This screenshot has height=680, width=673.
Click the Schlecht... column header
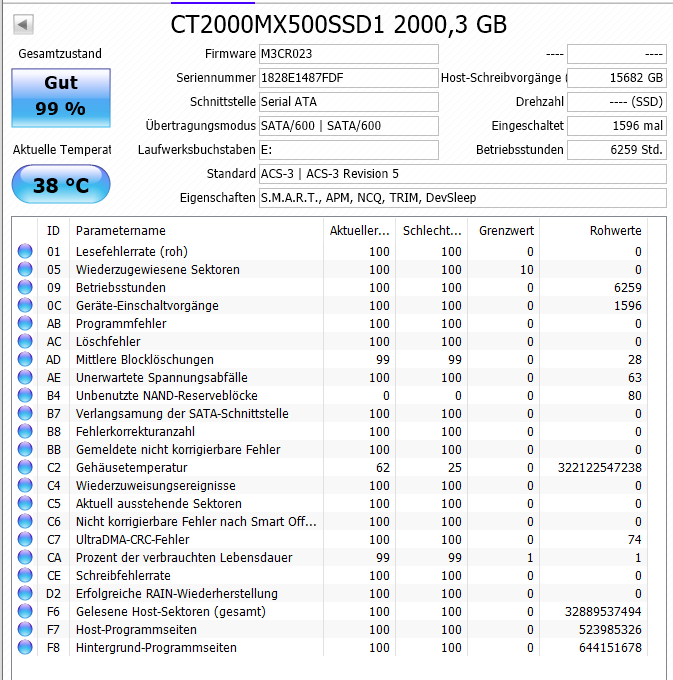431,231
